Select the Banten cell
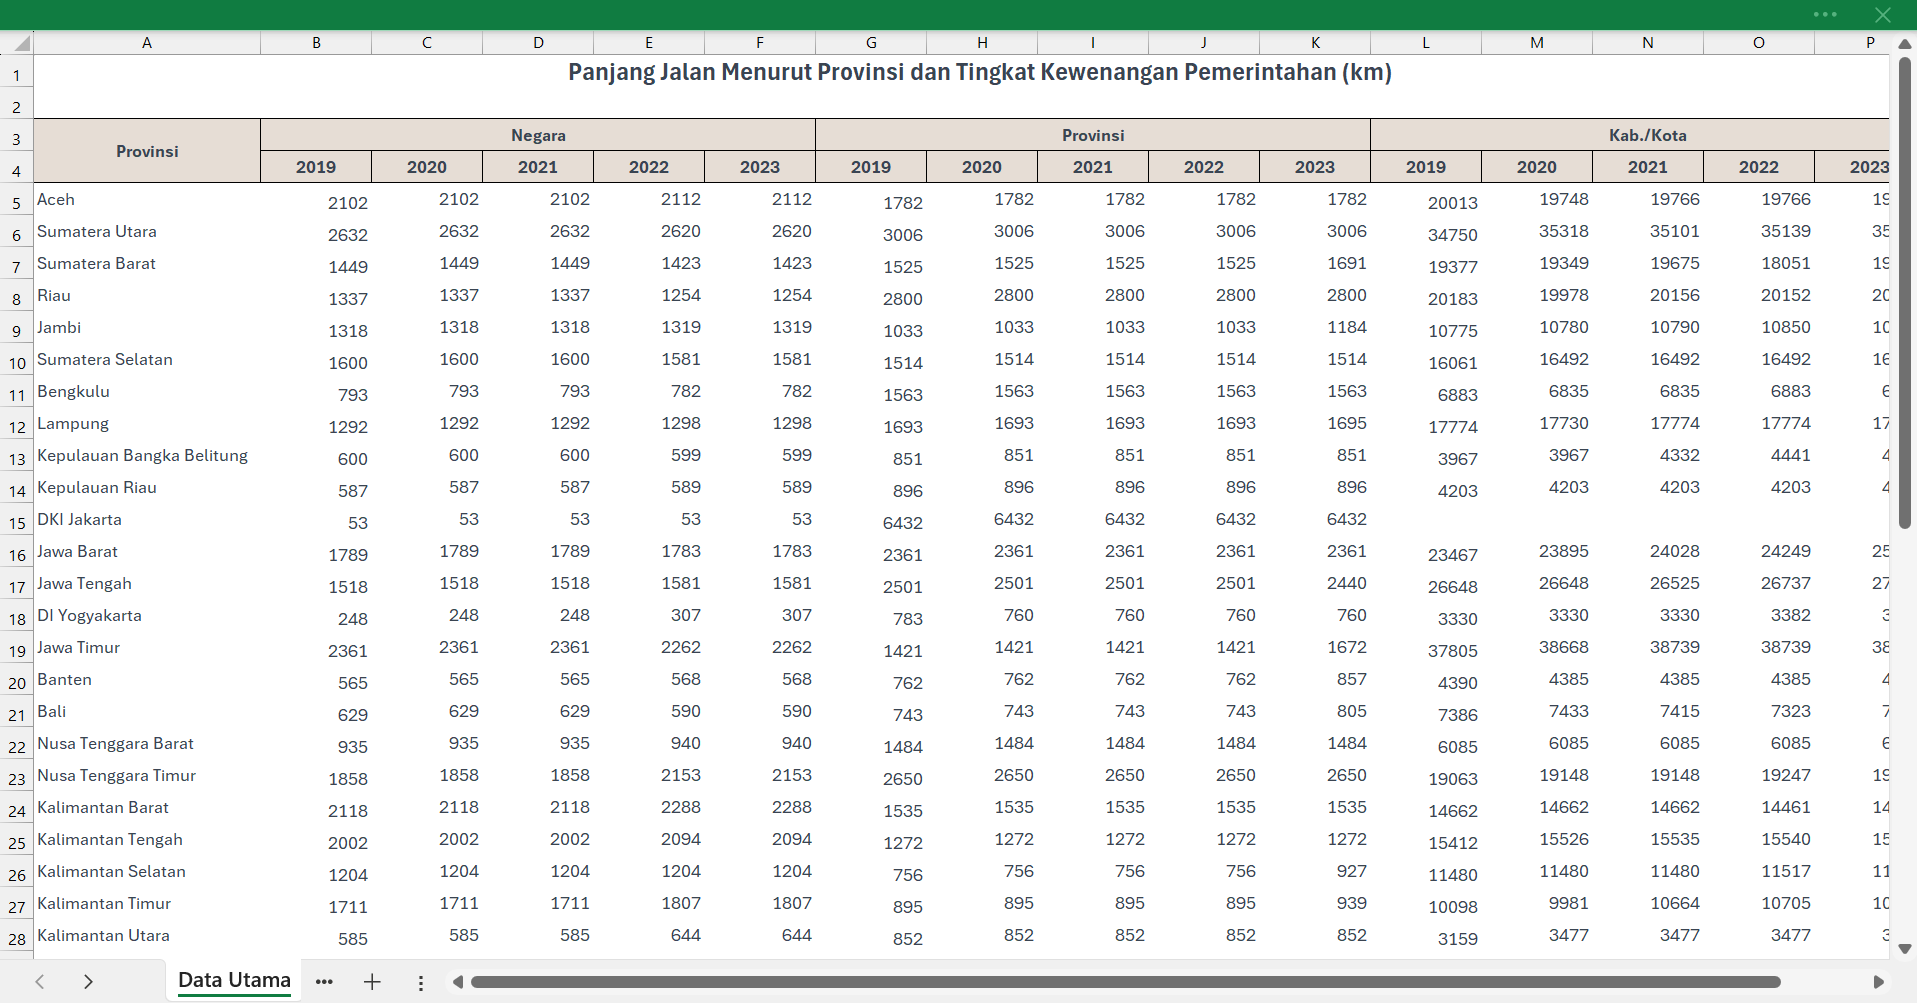The width and height of the screenshot is (1917, 1003). [x=147, y=679]
